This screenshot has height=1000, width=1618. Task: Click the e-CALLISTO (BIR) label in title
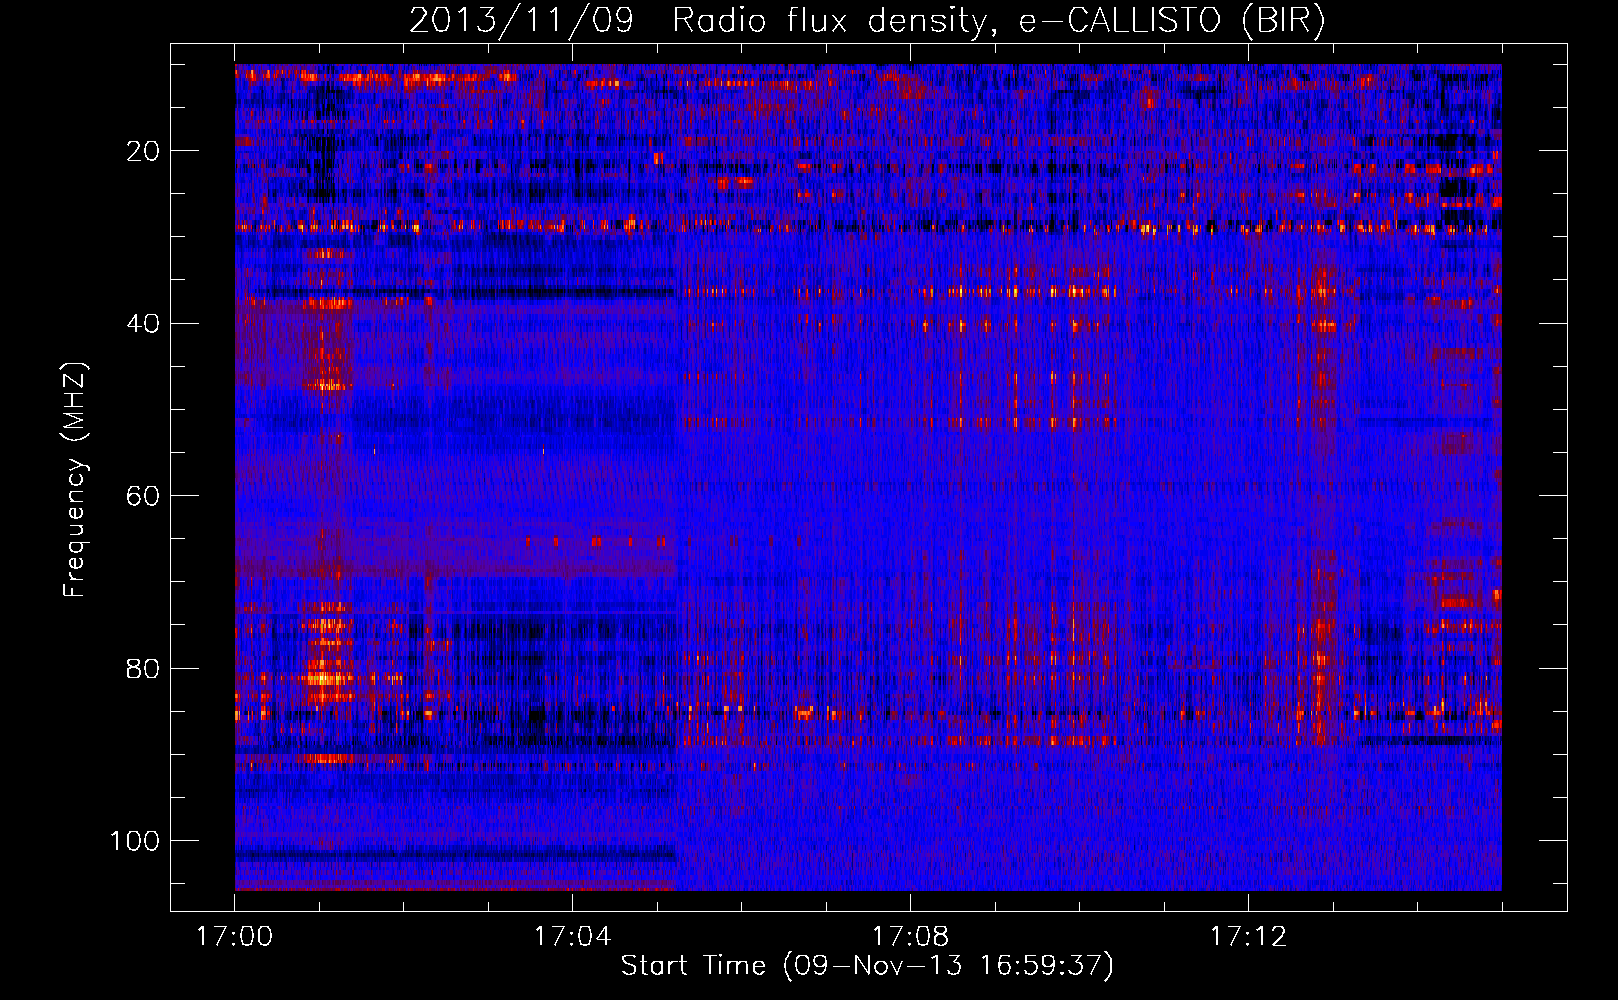(x=1171, y=21)
